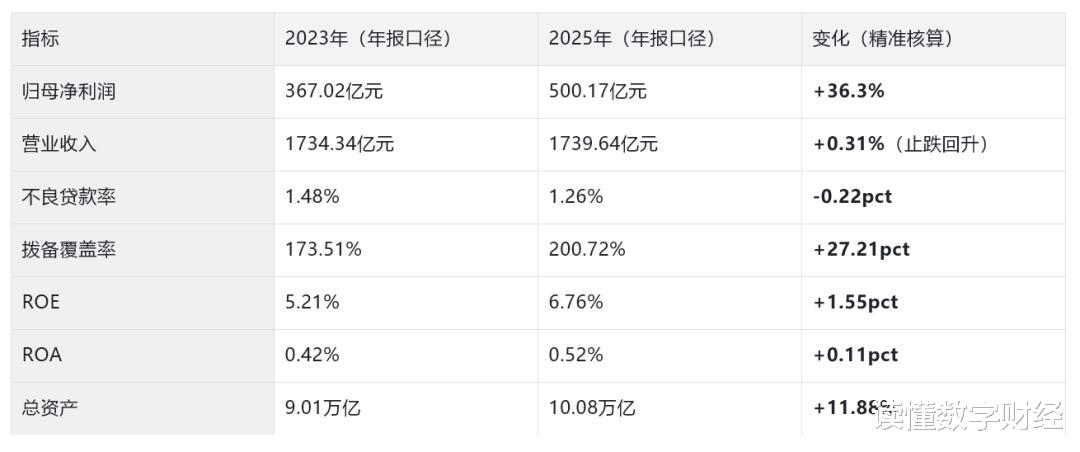The image size is (1080, 452).
Task: Select the 不良贷款率 row label
Action: pos(69,197)
